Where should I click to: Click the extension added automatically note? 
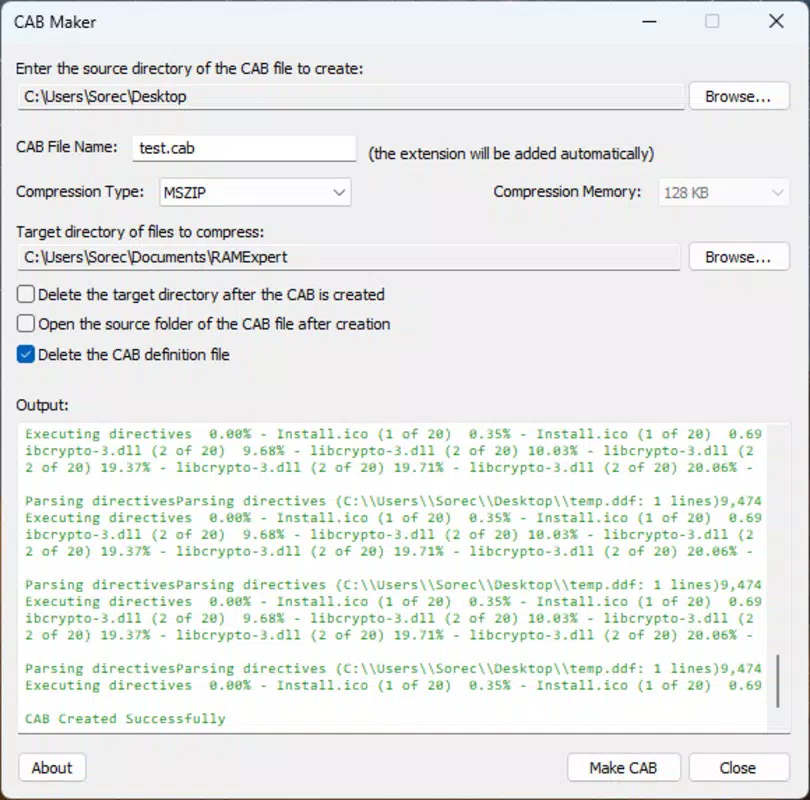pyautogui.click(x=511, y=154)
